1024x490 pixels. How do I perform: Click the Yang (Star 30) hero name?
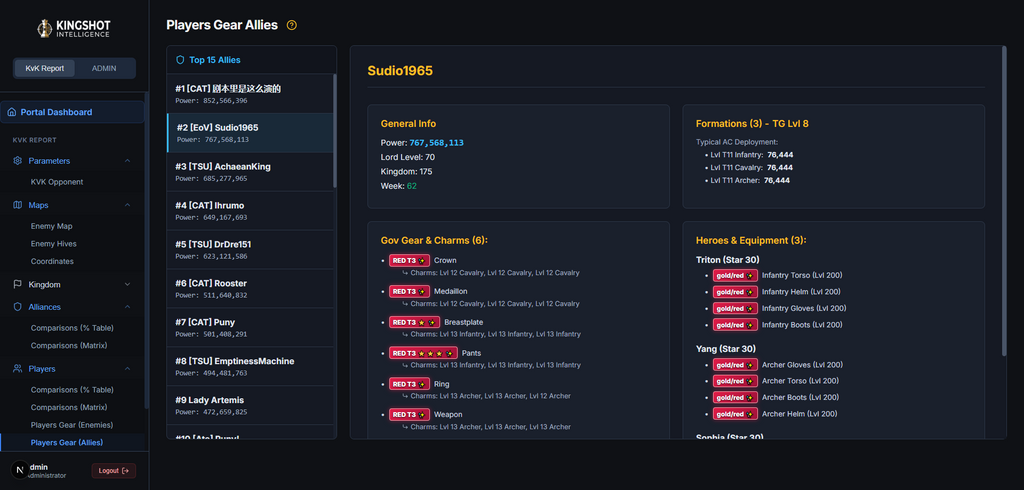pos(726,349)
